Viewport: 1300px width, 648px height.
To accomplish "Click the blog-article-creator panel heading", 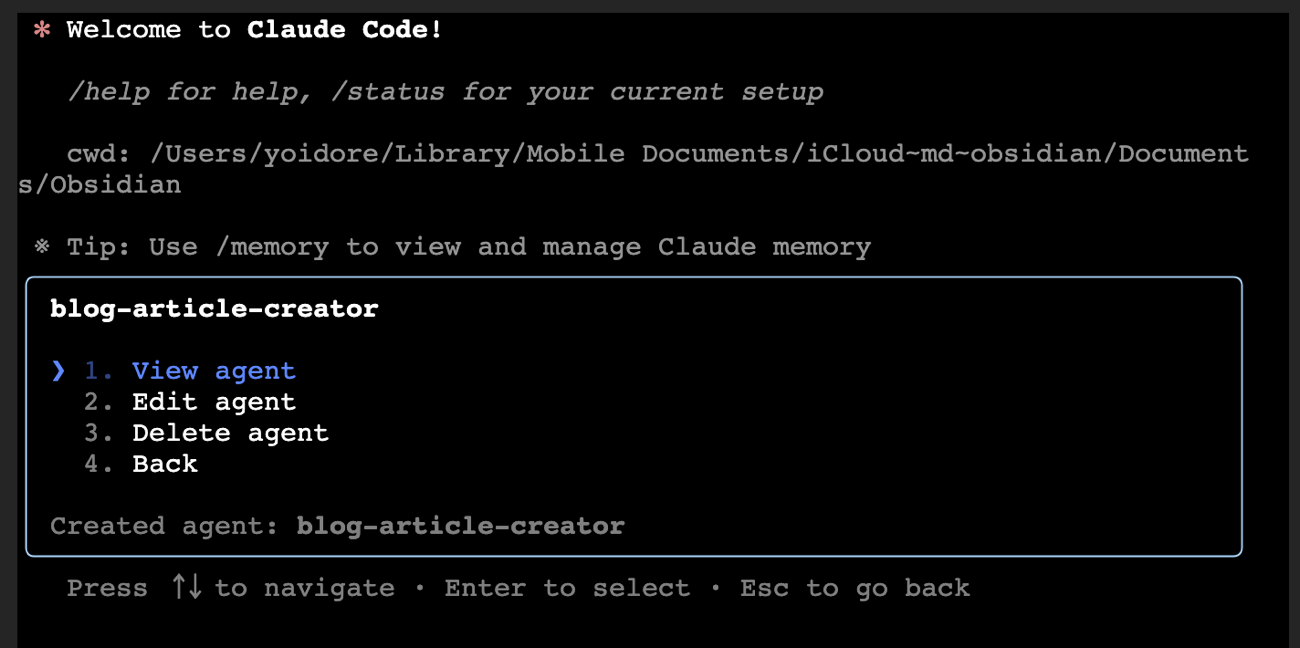I will click(x=214, y=309).
